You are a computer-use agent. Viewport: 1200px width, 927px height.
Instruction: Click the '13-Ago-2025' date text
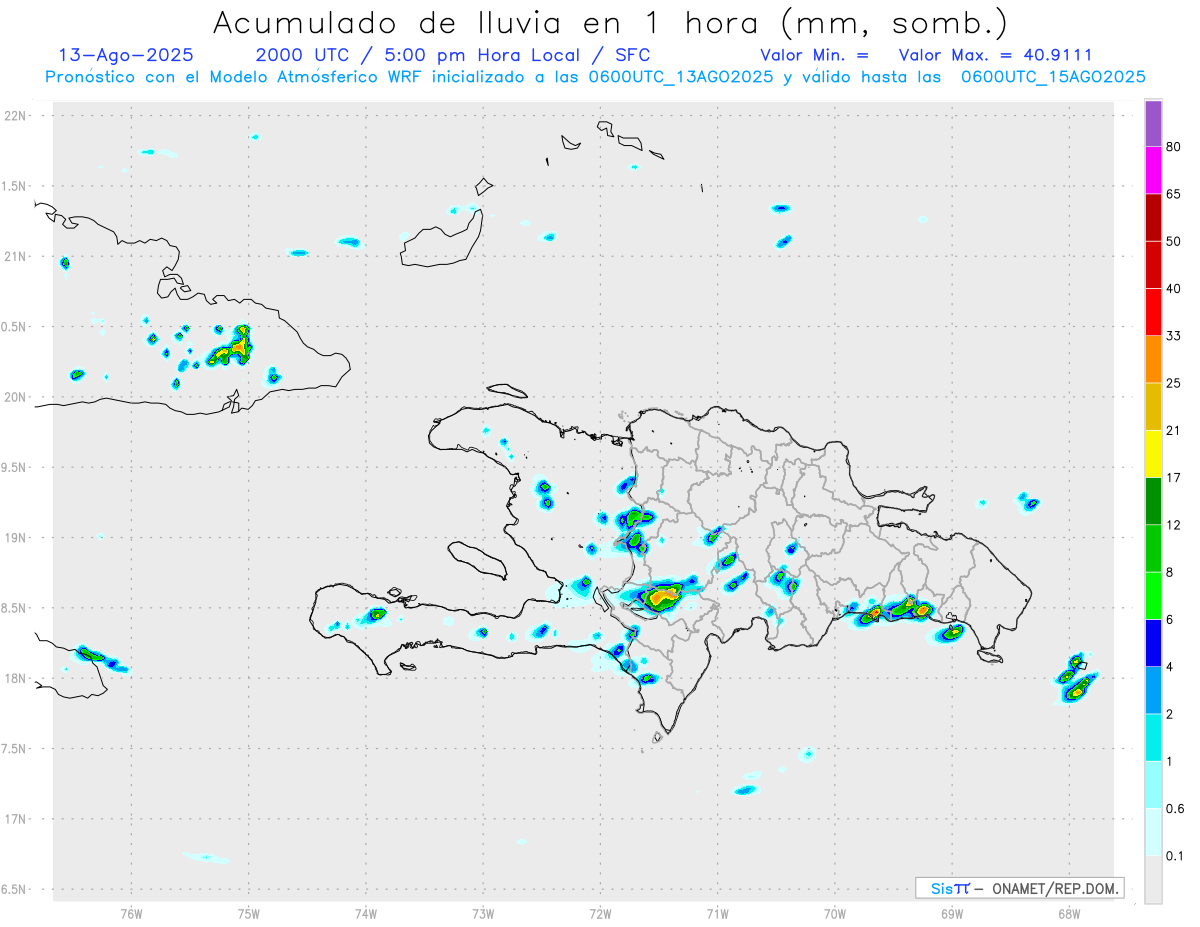pos(127,55)
